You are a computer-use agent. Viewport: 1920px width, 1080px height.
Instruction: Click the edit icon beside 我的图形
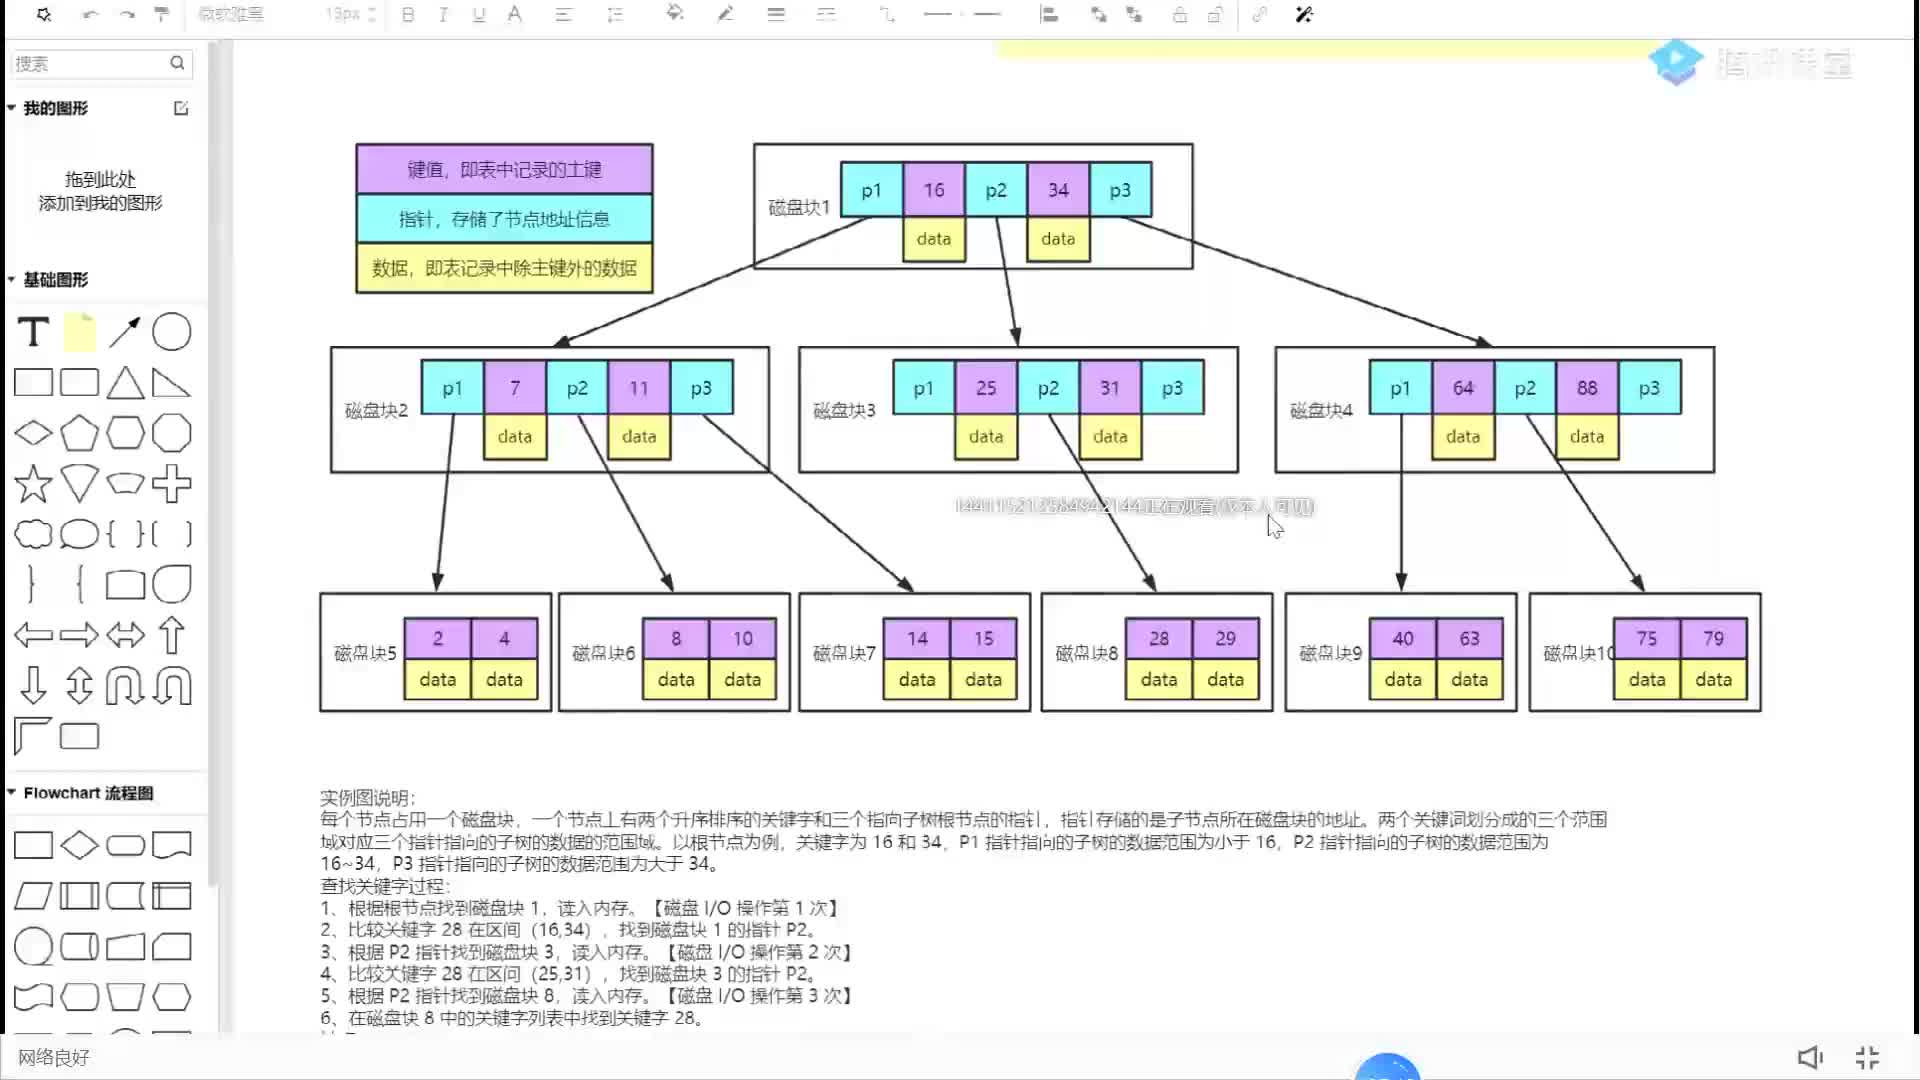(181, 108)
